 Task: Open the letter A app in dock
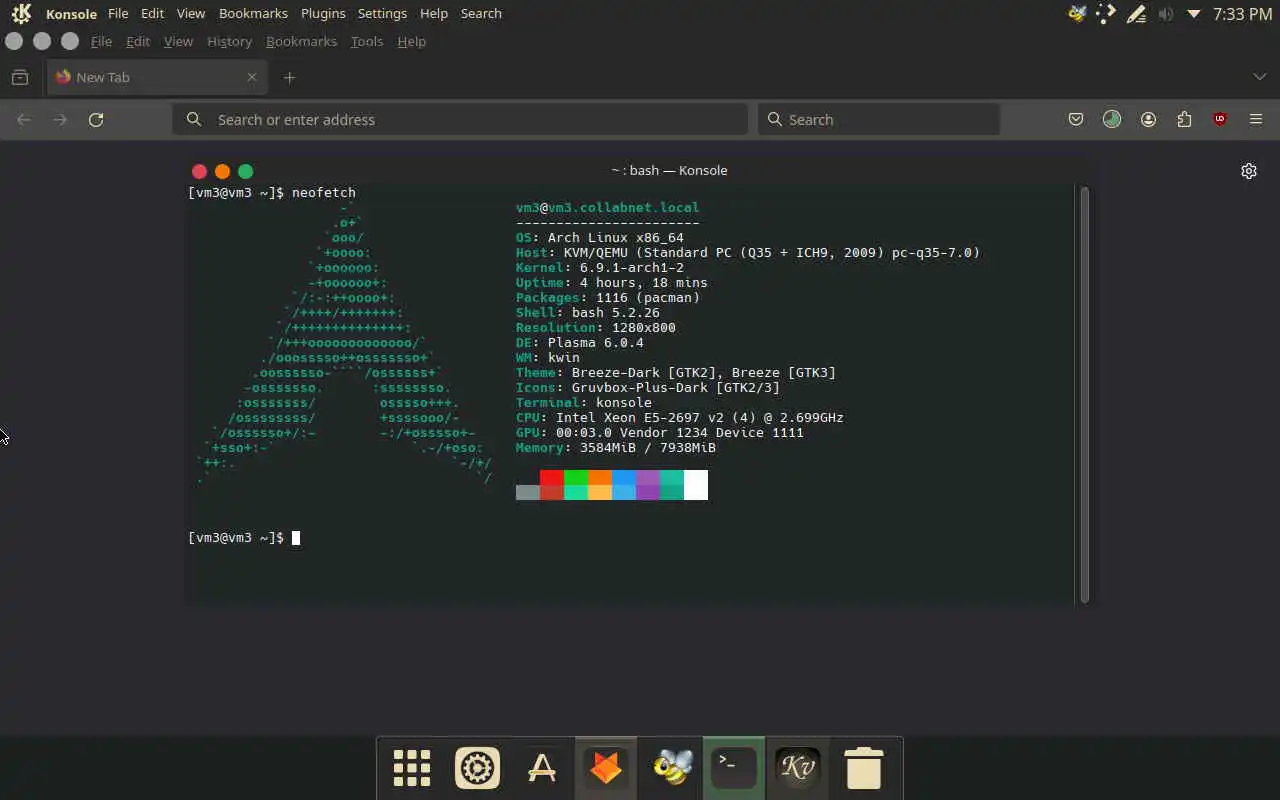pos(541,768)
